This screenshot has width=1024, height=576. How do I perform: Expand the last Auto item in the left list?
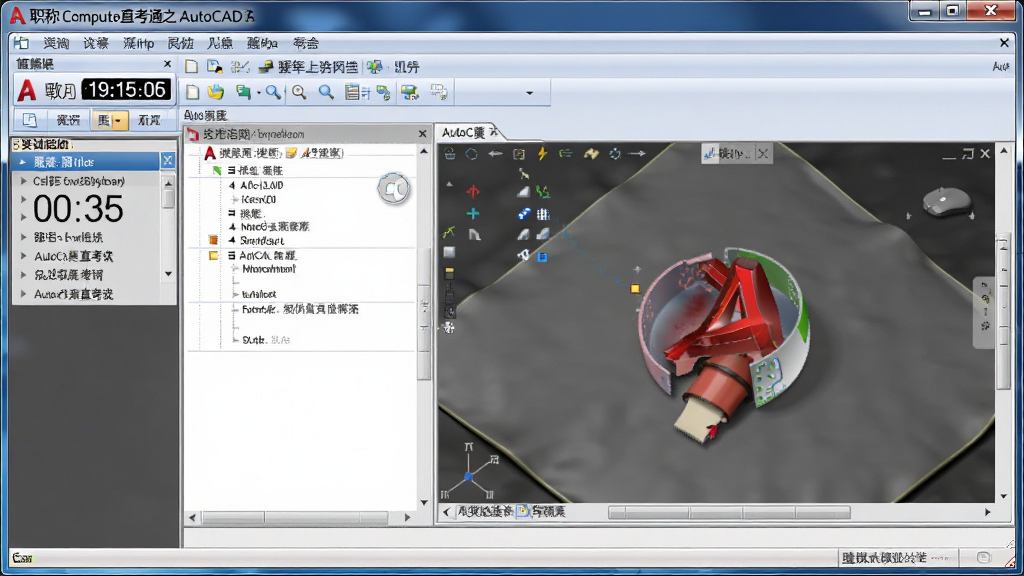pos(24,294)
